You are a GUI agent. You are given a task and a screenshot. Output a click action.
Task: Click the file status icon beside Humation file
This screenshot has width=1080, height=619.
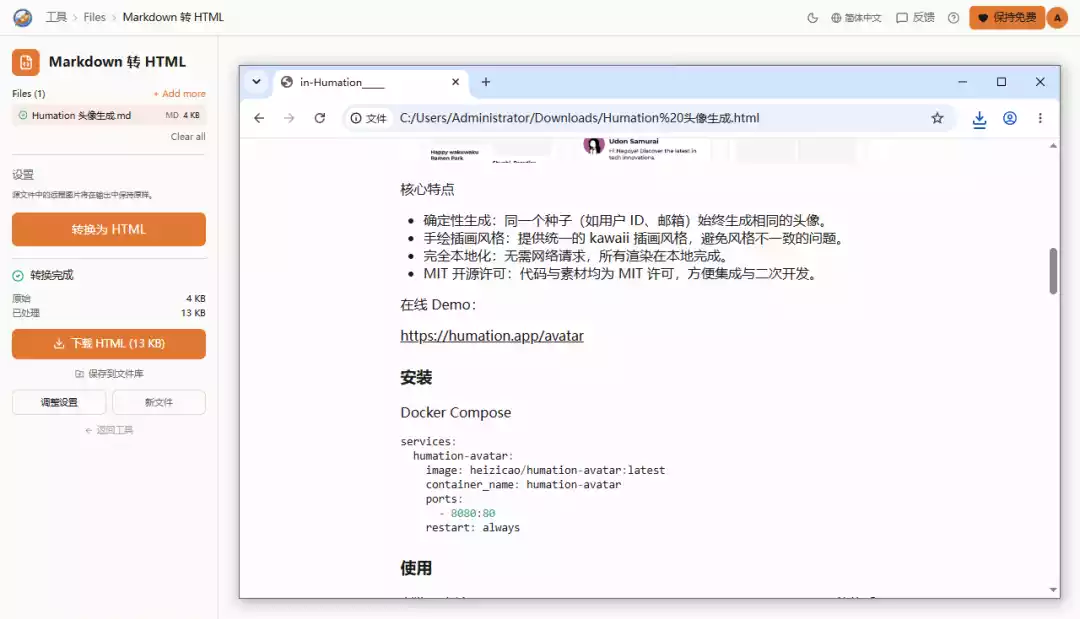coord(23,116)
